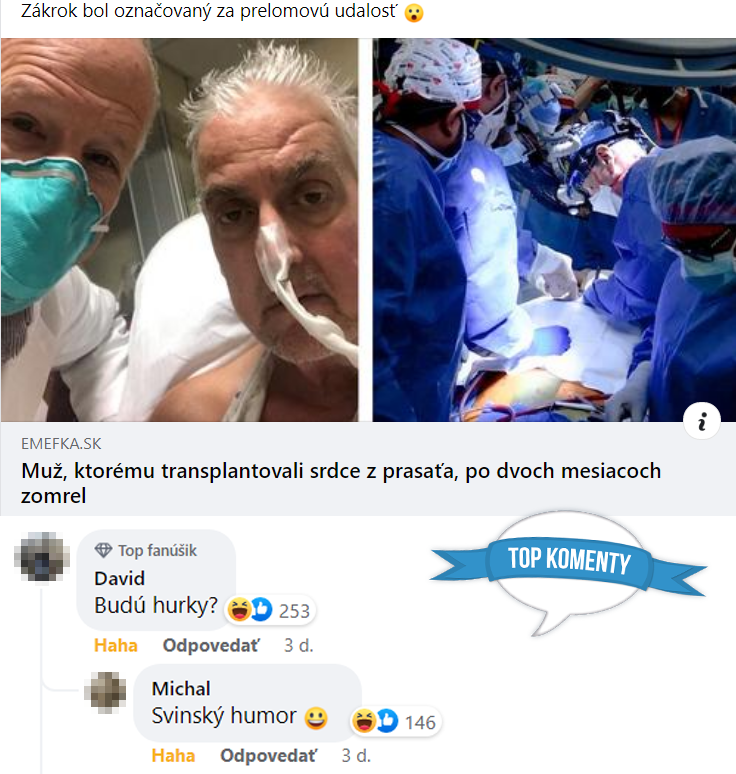Viewport: 736px width, 774px height.
Task: Click the surprised emoji in post caption
Action: [414, 13]
